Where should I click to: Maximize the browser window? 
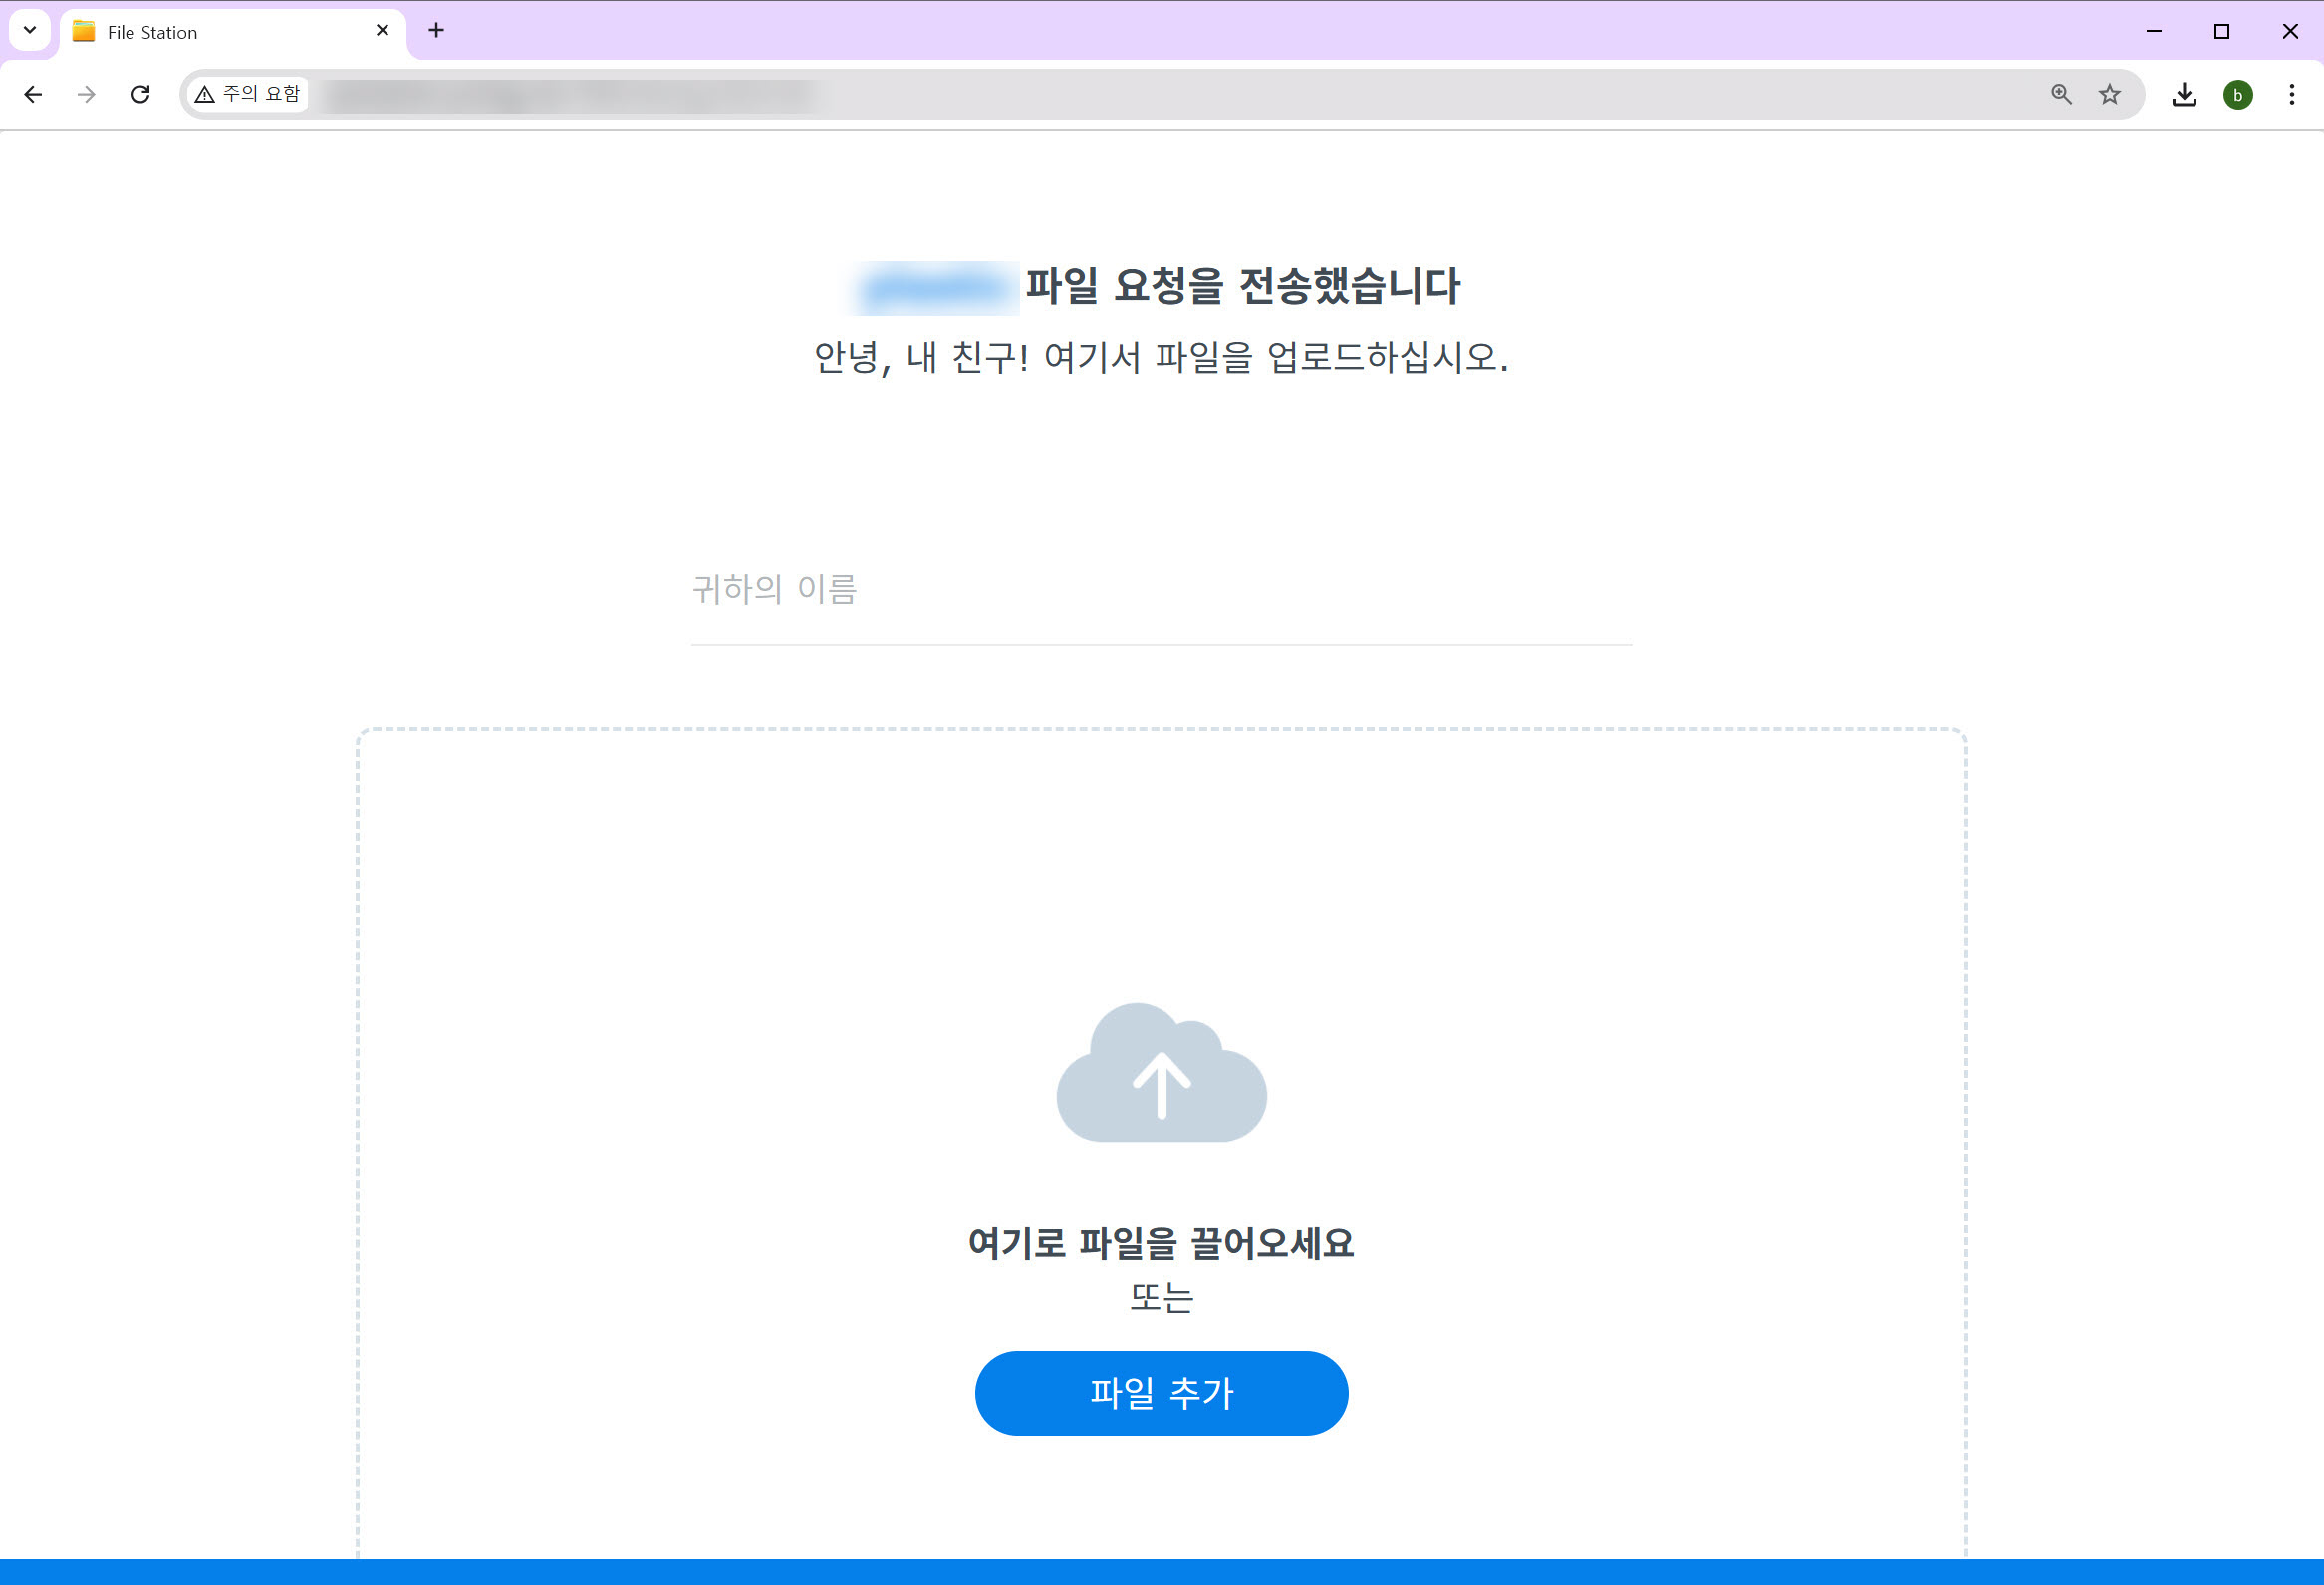tap(2221, 31)
